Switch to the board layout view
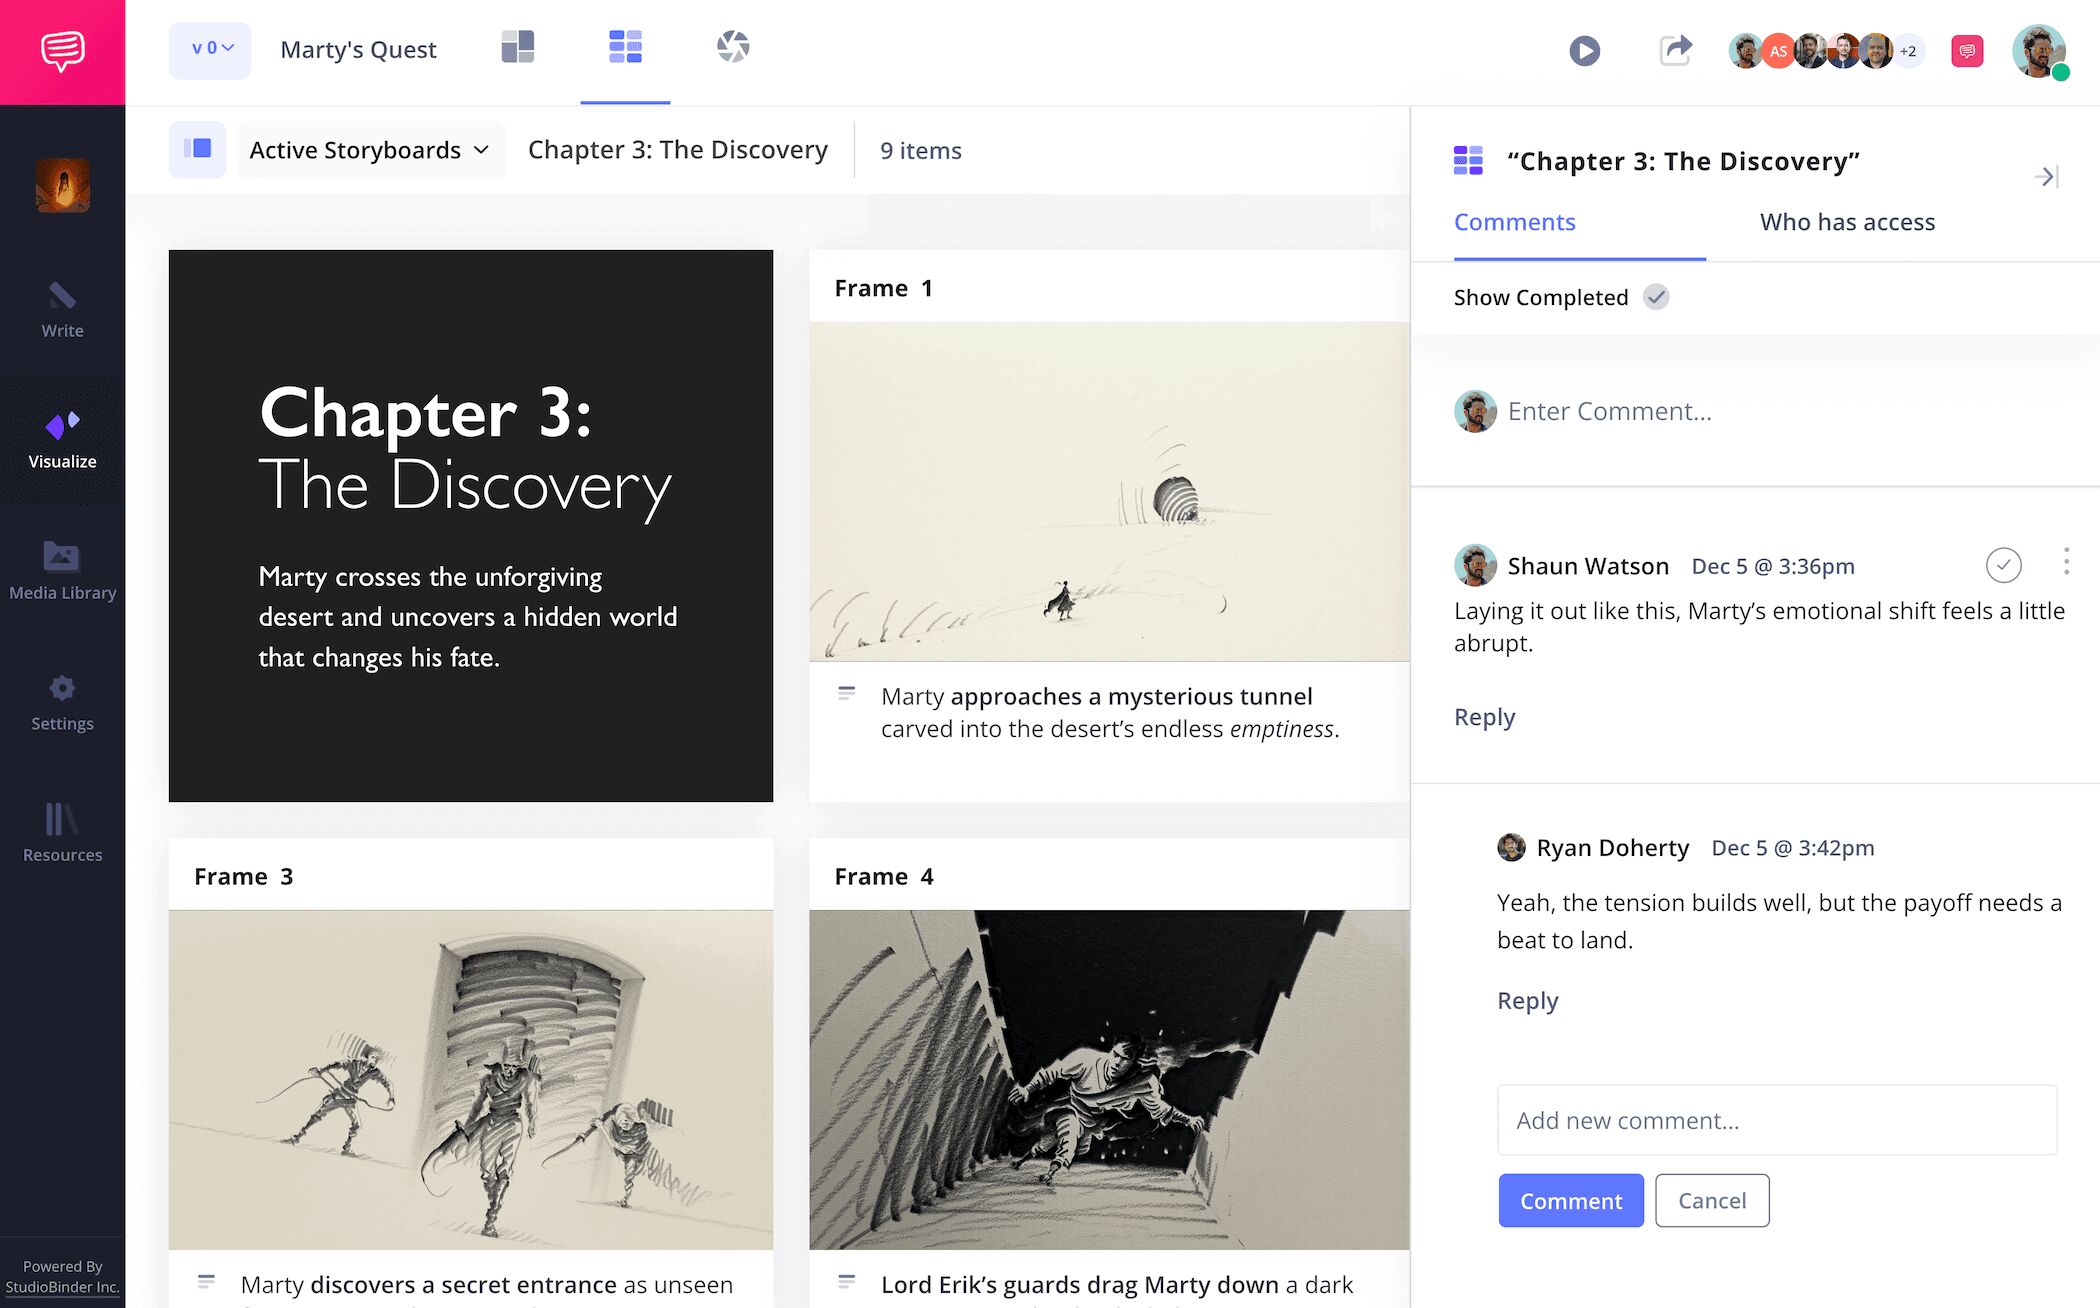This screenshot has height=1308, width=2100. coord(517,47)
